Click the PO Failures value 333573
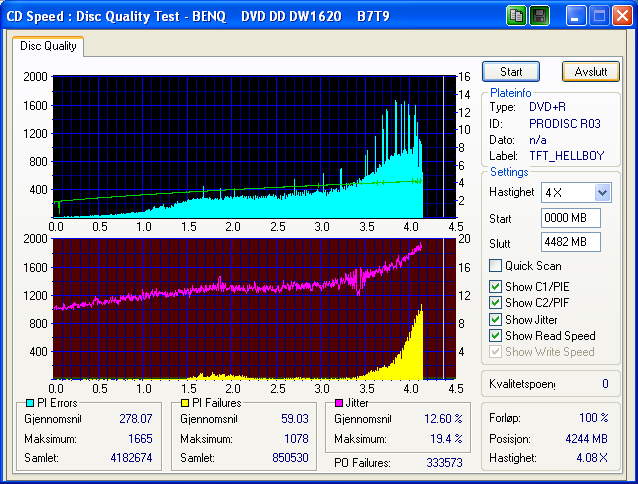The width and height of the screenshot is (638, 484). click(444, 462)
